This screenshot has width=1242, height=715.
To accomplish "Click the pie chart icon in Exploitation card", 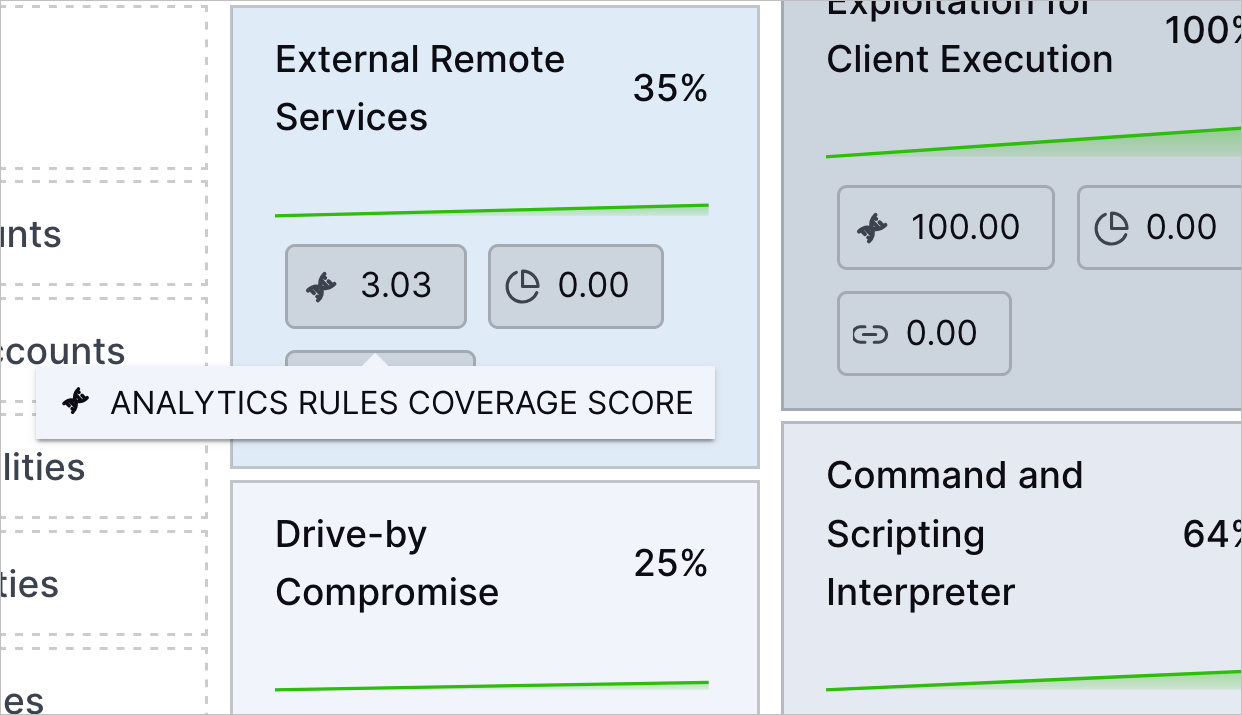I will [x=1111, y=228].
